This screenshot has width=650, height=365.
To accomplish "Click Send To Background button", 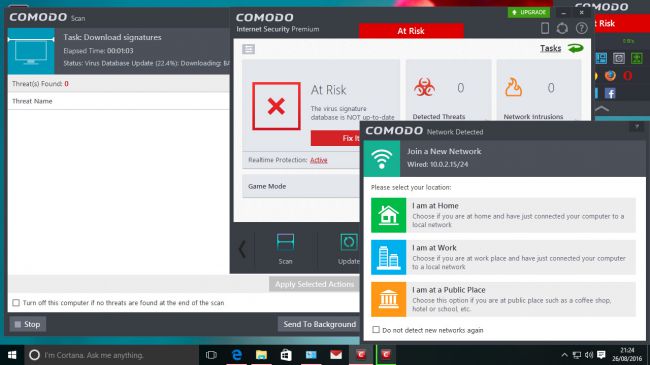I will pos(319,324).
